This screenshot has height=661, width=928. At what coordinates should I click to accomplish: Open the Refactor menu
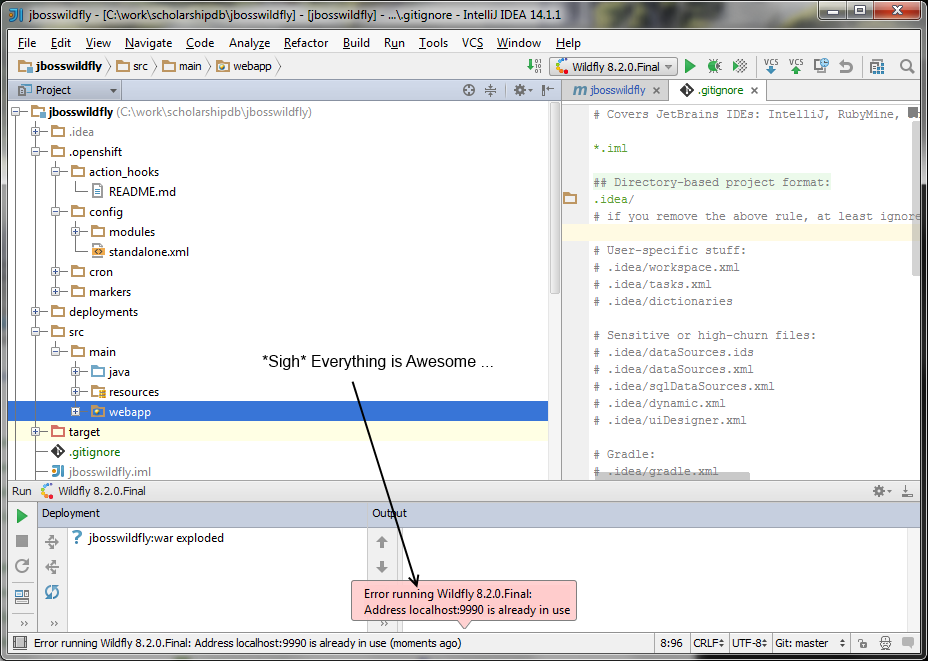pyautogui.click(x=306, y=43)
